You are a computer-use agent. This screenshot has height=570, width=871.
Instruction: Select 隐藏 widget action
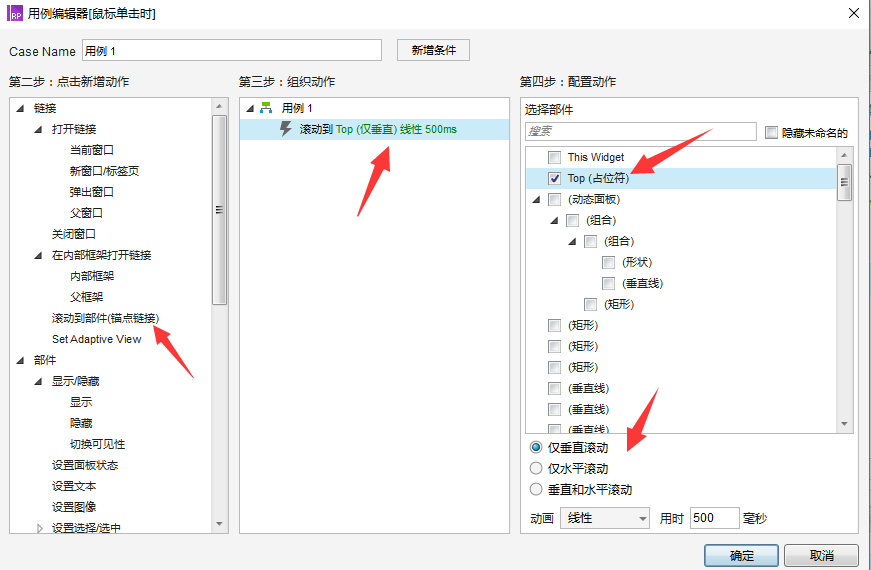pos(81,423)
